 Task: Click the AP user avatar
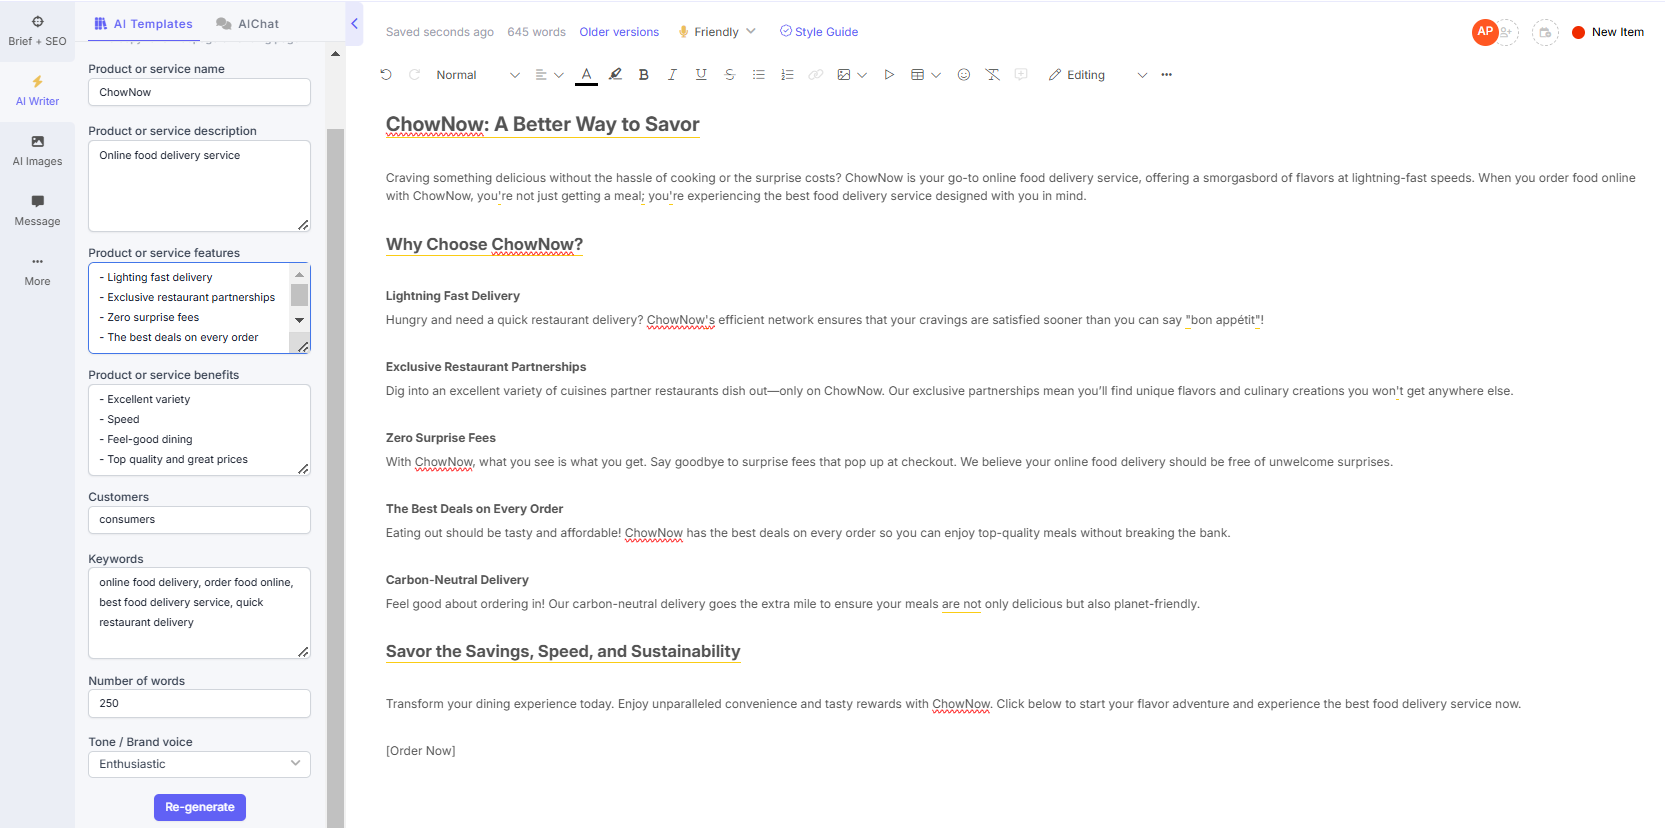(x=1485, y=32)
